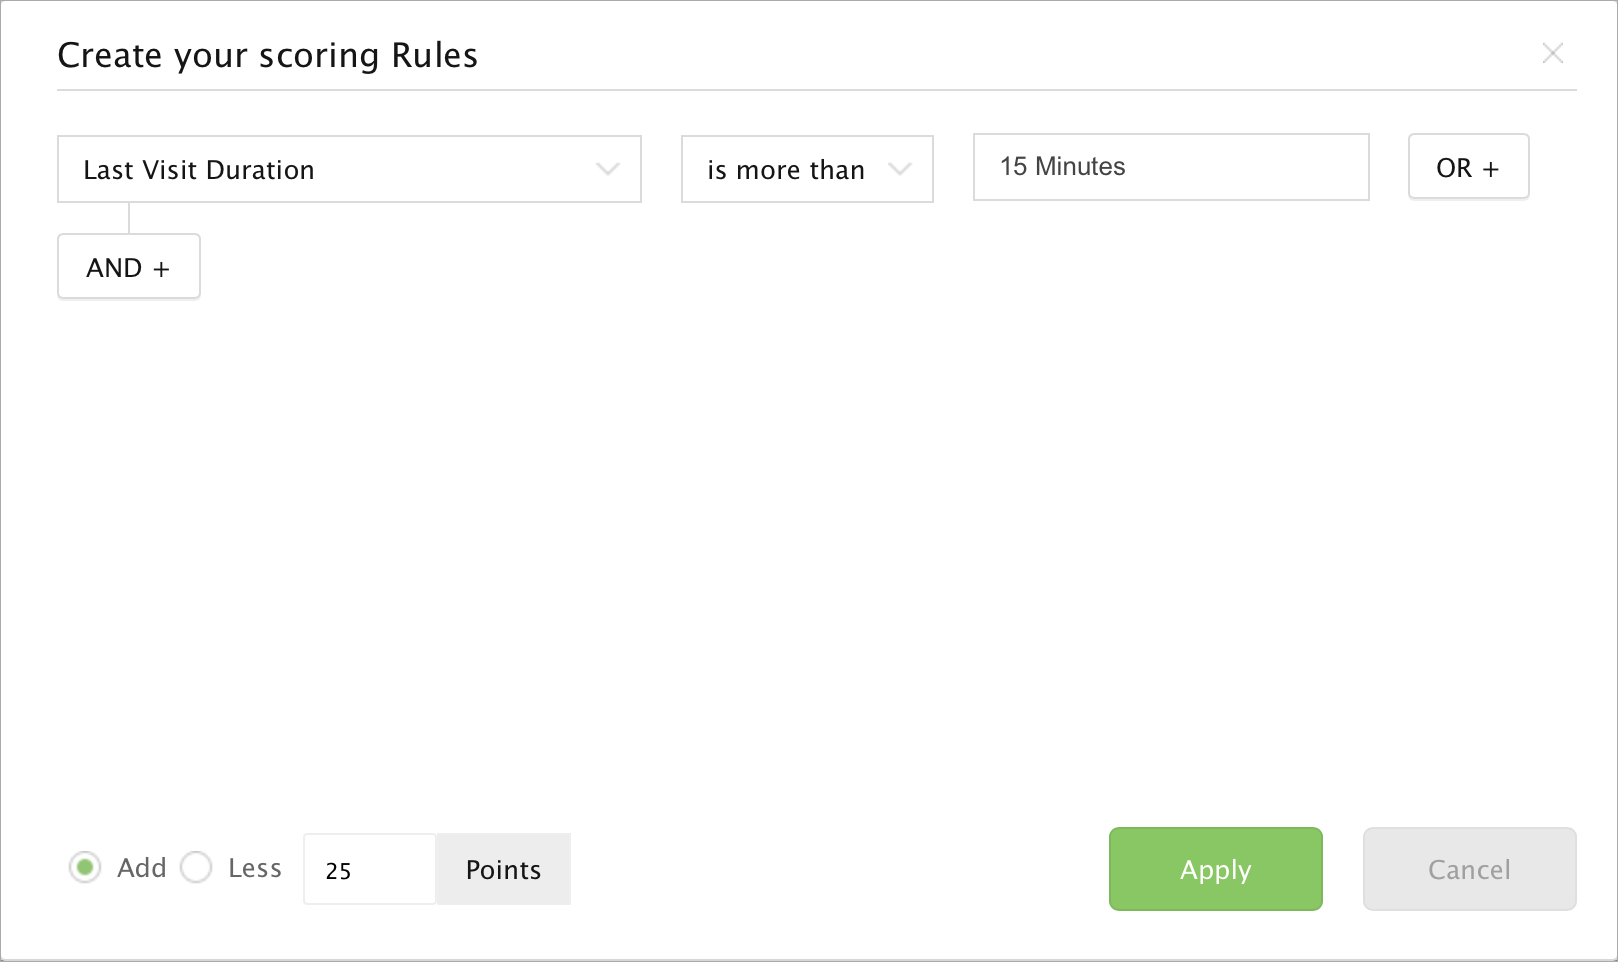Click the 'Add' radio label text

(142, 868)
